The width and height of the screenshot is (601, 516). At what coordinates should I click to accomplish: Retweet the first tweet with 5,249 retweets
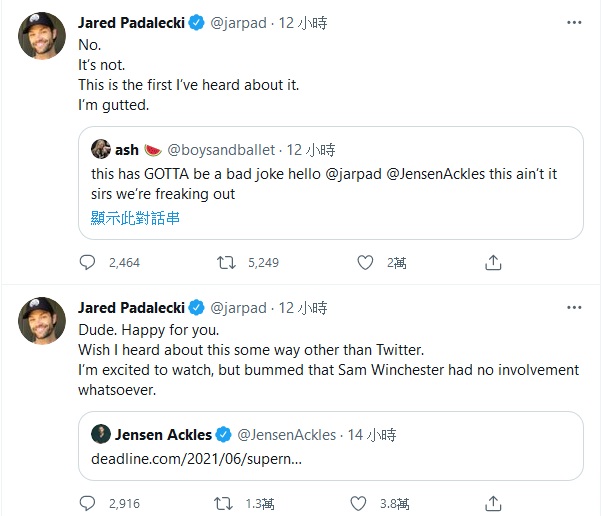[227, 263]
